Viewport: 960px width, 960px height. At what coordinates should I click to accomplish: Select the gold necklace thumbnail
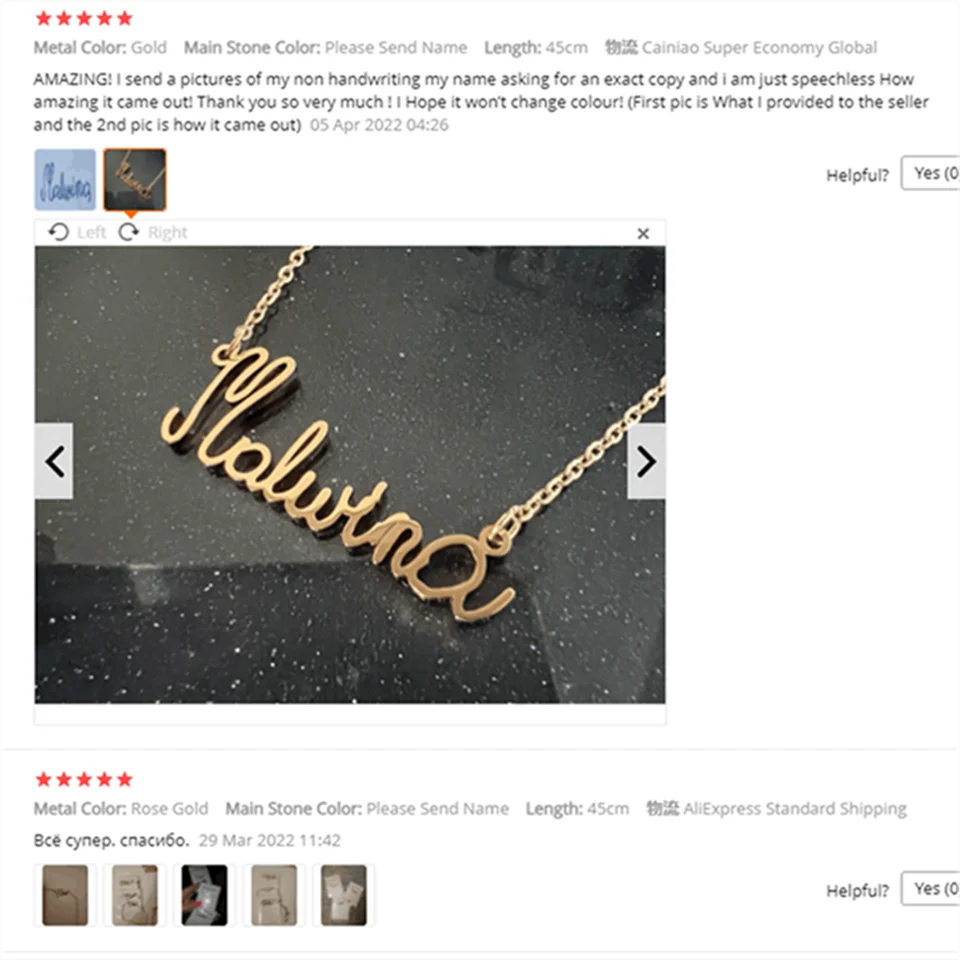[135, 179]
